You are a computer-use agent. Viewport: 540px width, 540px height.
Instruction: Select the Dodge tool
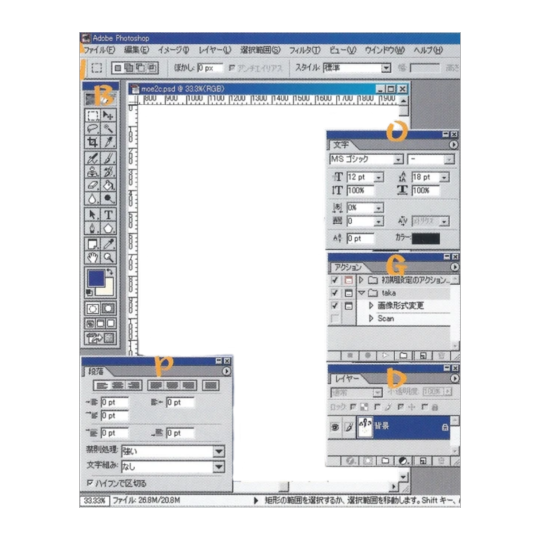pos(108,198)
